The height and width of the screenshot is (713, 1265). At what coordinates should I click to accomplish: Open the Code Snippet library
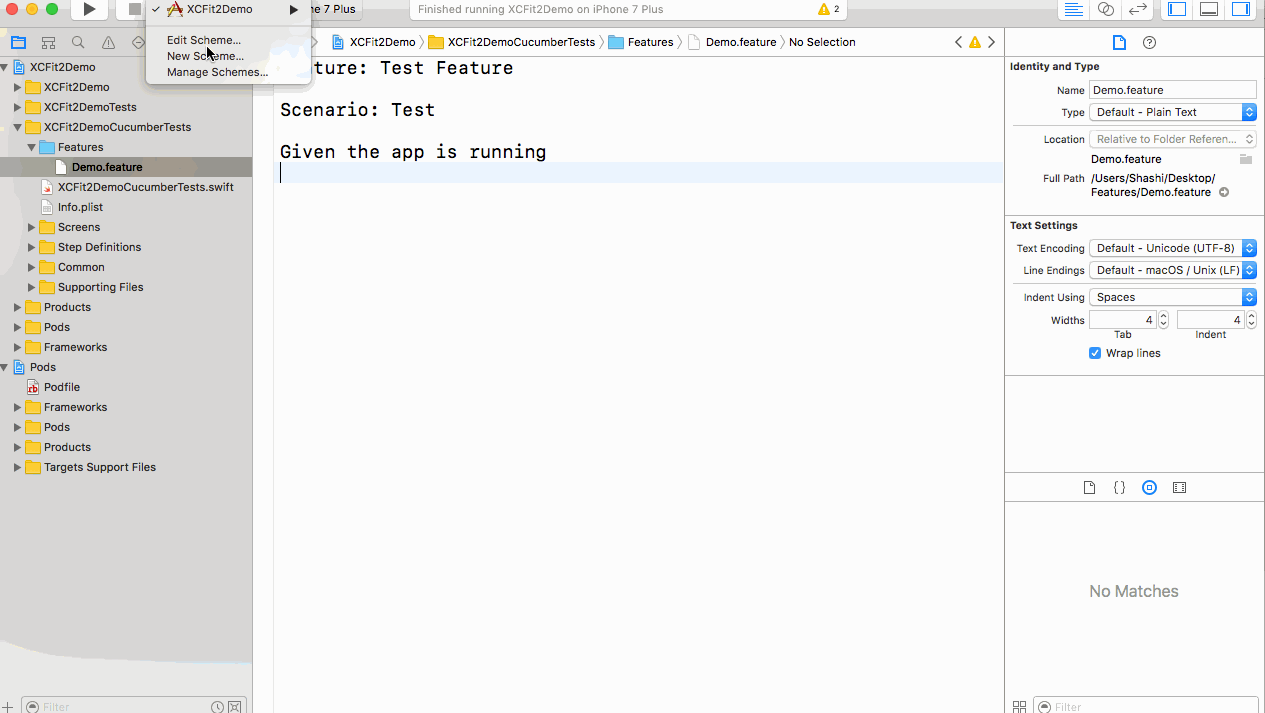point(1120,488)
